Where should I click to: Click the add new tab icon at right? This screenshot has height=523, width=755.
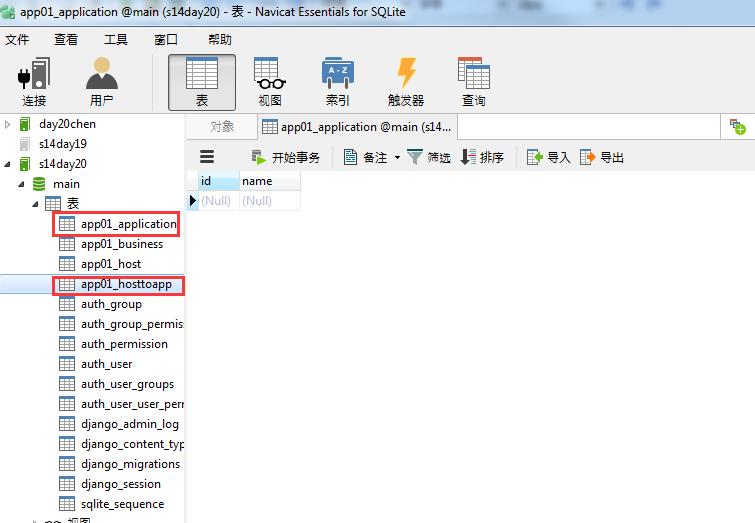pyautogui.click(x=738, y=127)
